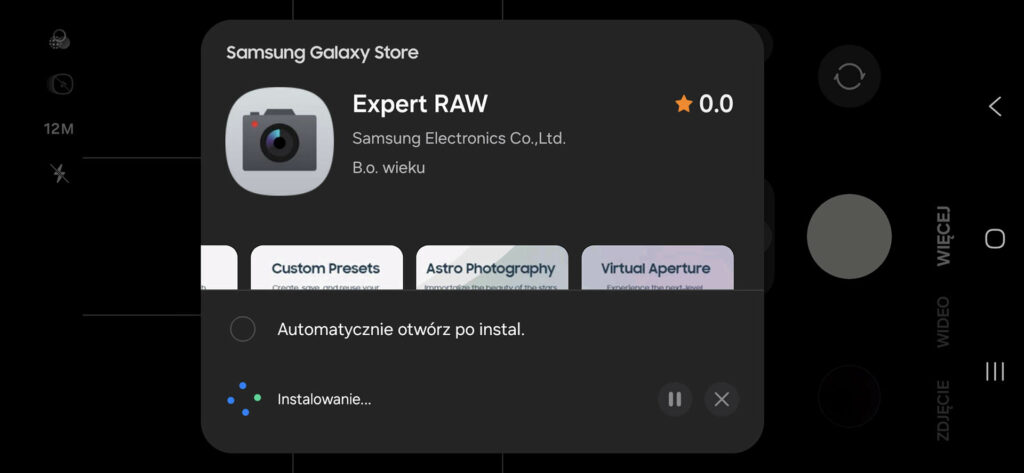Screen dimensions: 1024x473
Task: Change the 12M resolution setting
Action: coord(59,129)
